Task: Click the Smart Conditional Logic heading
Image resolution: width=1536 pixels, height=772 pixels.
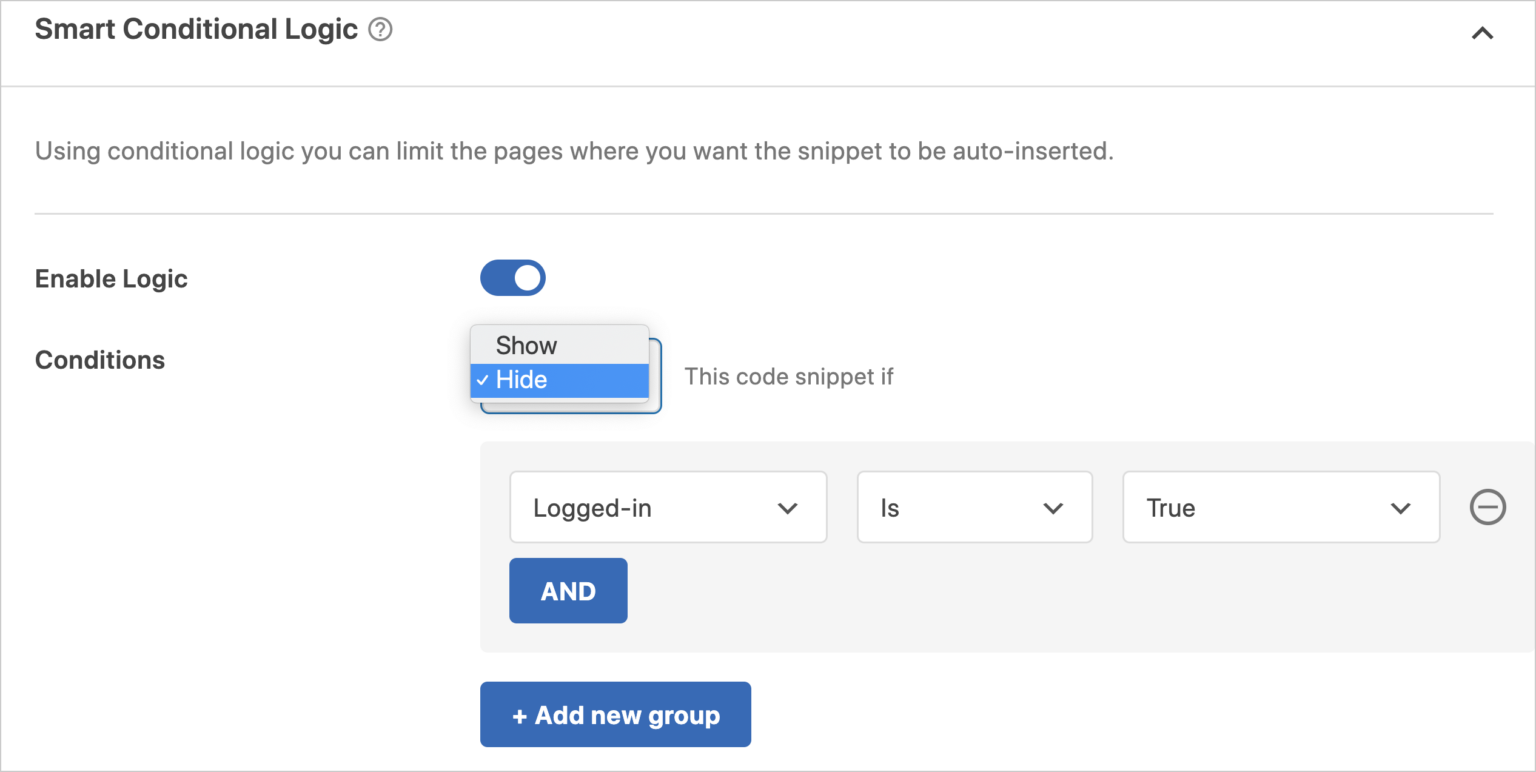Action: click(197, 30)
